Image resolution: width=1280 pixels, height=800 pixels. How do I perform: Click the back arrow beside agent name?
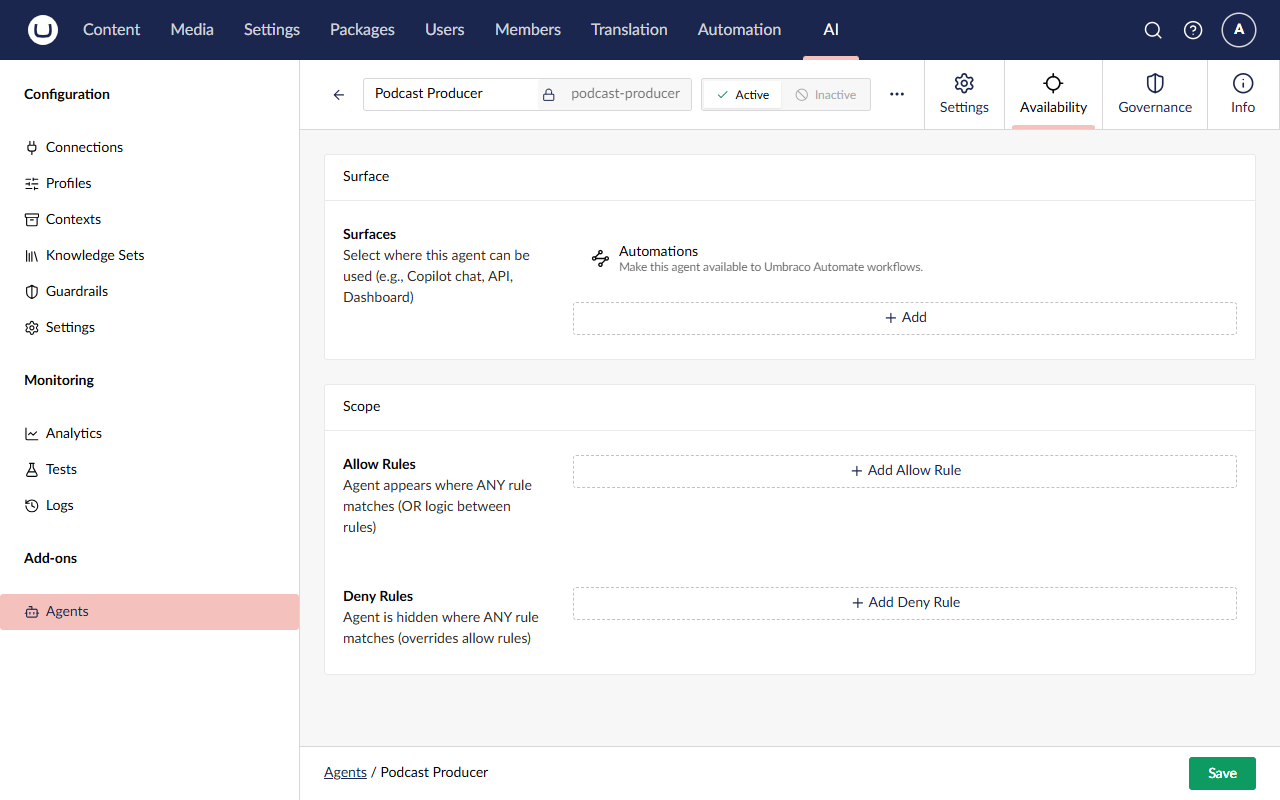[339, 95]
